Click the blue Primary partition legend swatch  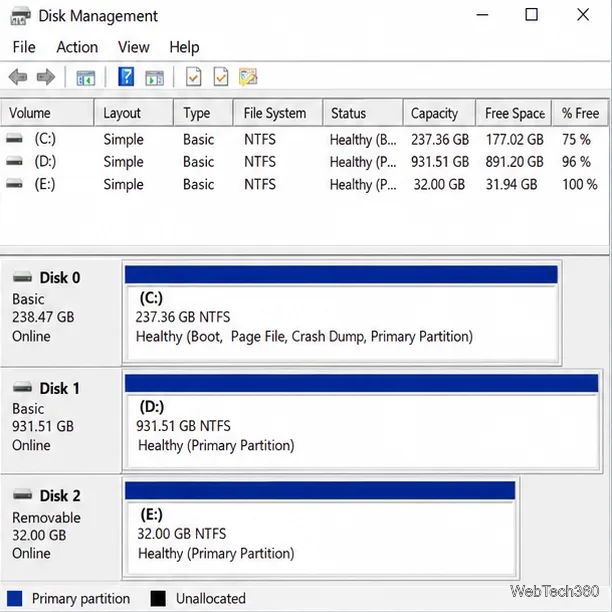pos(15,598)
